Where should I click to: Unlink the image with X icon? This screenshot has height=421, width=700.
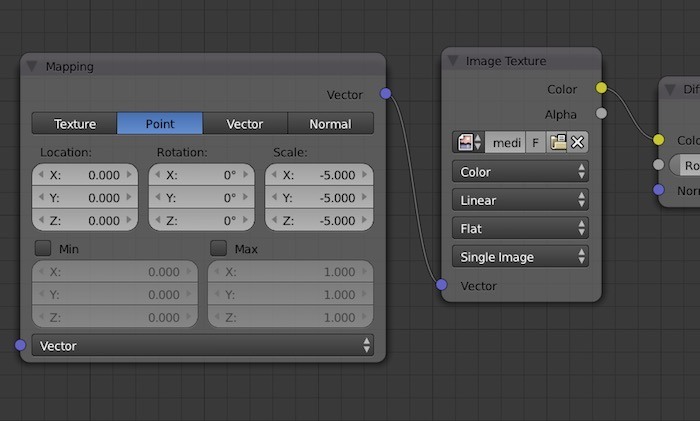[x=578, y=142]
